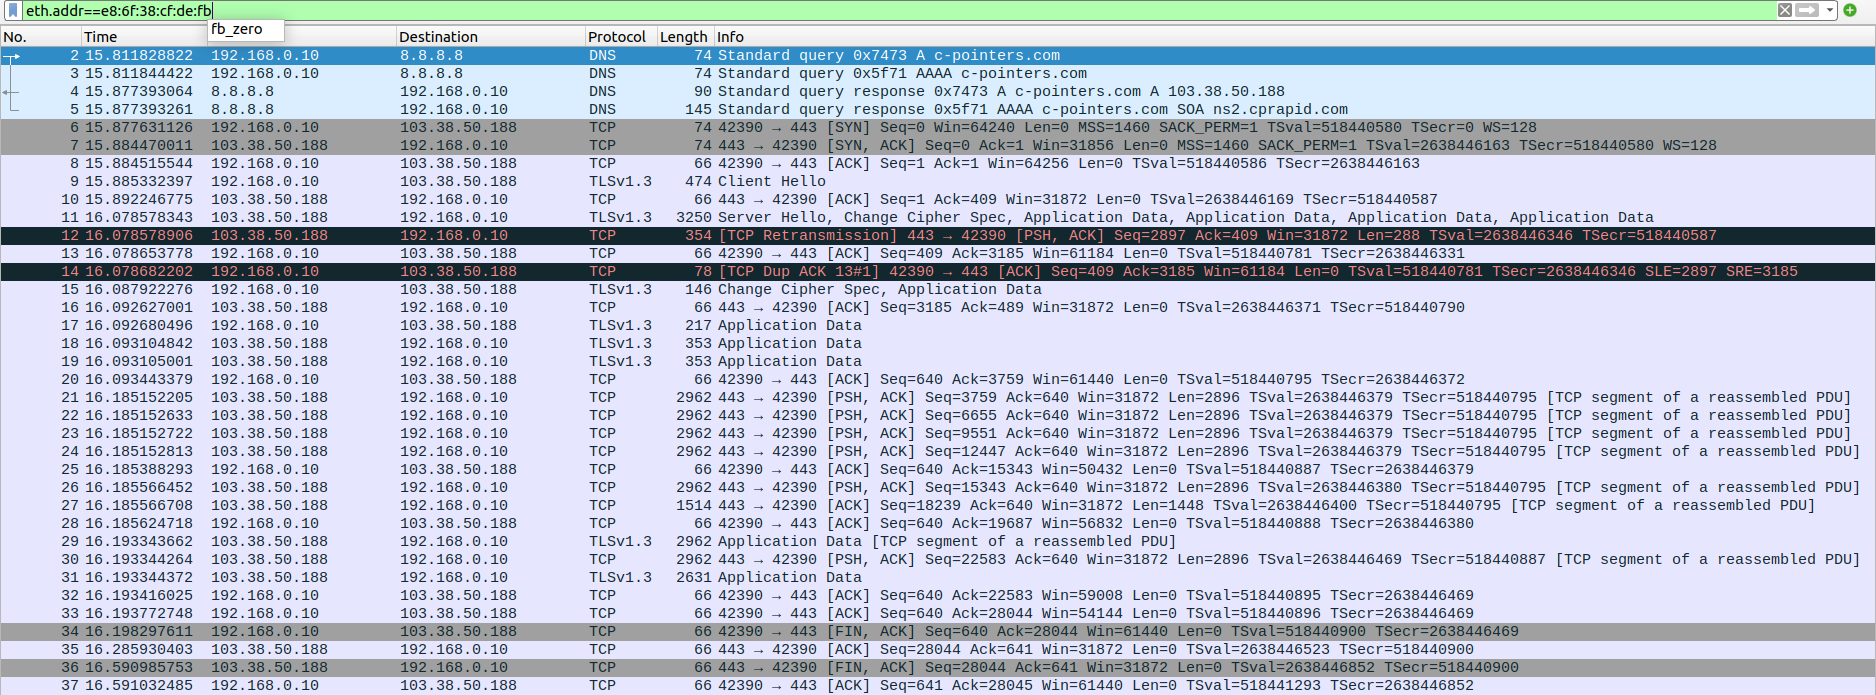Sort by the Length column header
The width and height of the screenshot is (1876, 695).
pyautogui.click(x=683, y=37)
